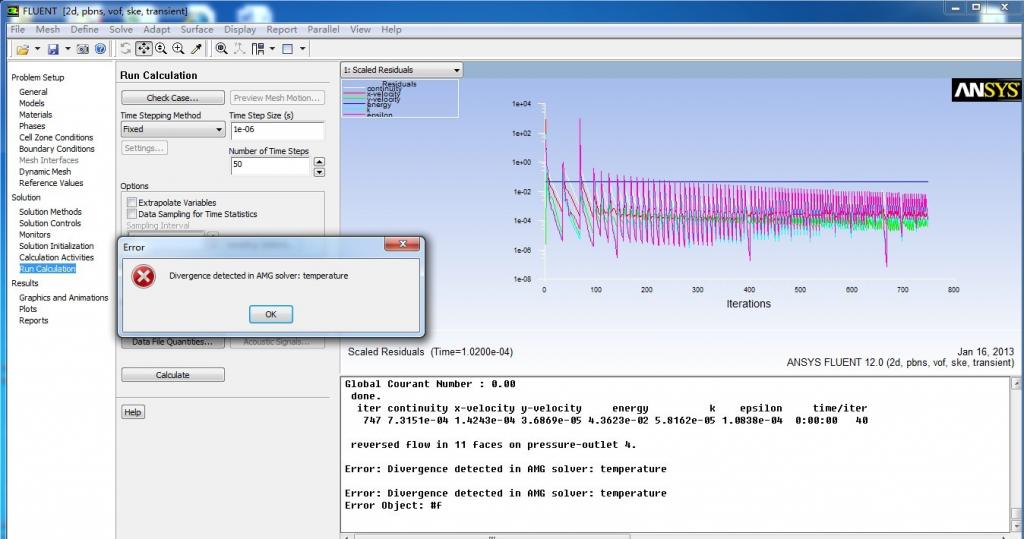Select the probe eyedropper tool
Viewport: 1024px width, 539px height.
(196, 49)
